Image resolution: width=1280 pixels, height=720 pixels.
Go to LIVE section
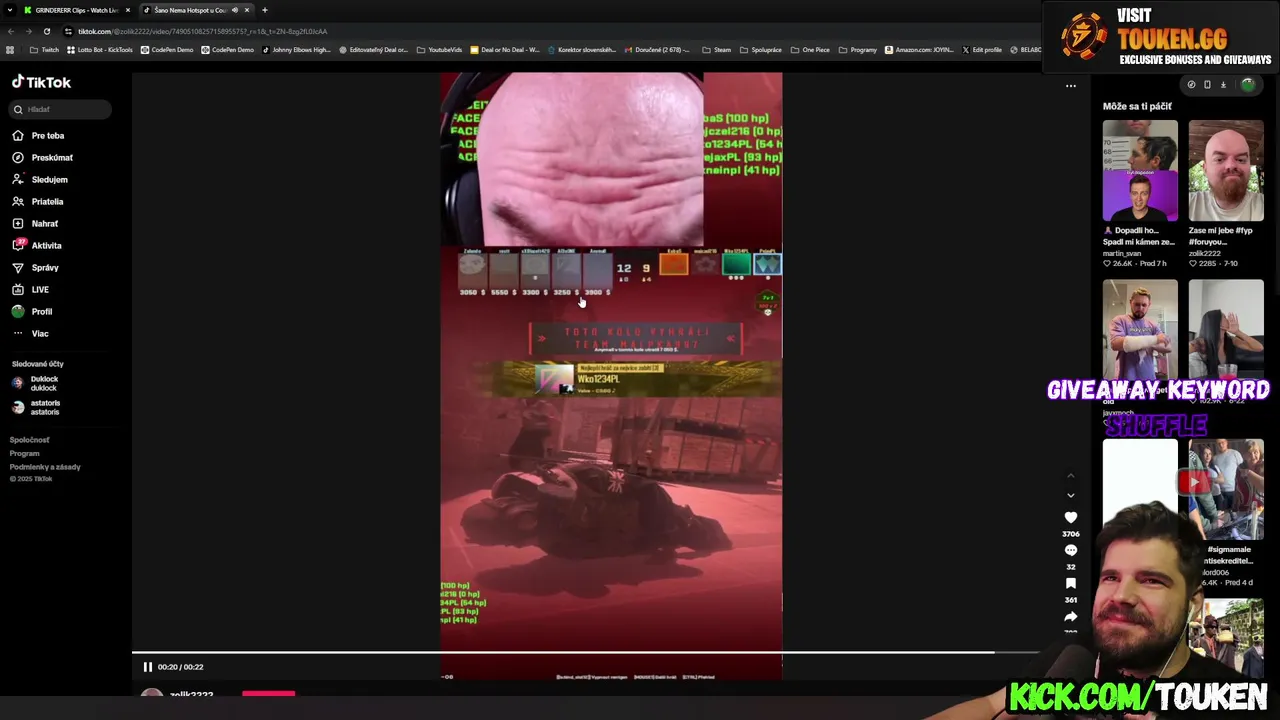pyautogui.click(x=31, y=289)
